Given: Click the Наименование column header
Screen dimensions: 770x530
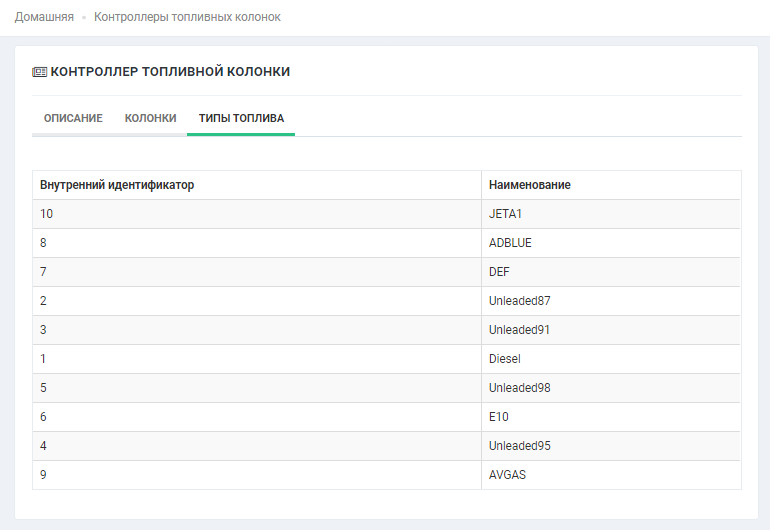Looking at the screenshot, I should pyautogui.click(x=529, y=185).
